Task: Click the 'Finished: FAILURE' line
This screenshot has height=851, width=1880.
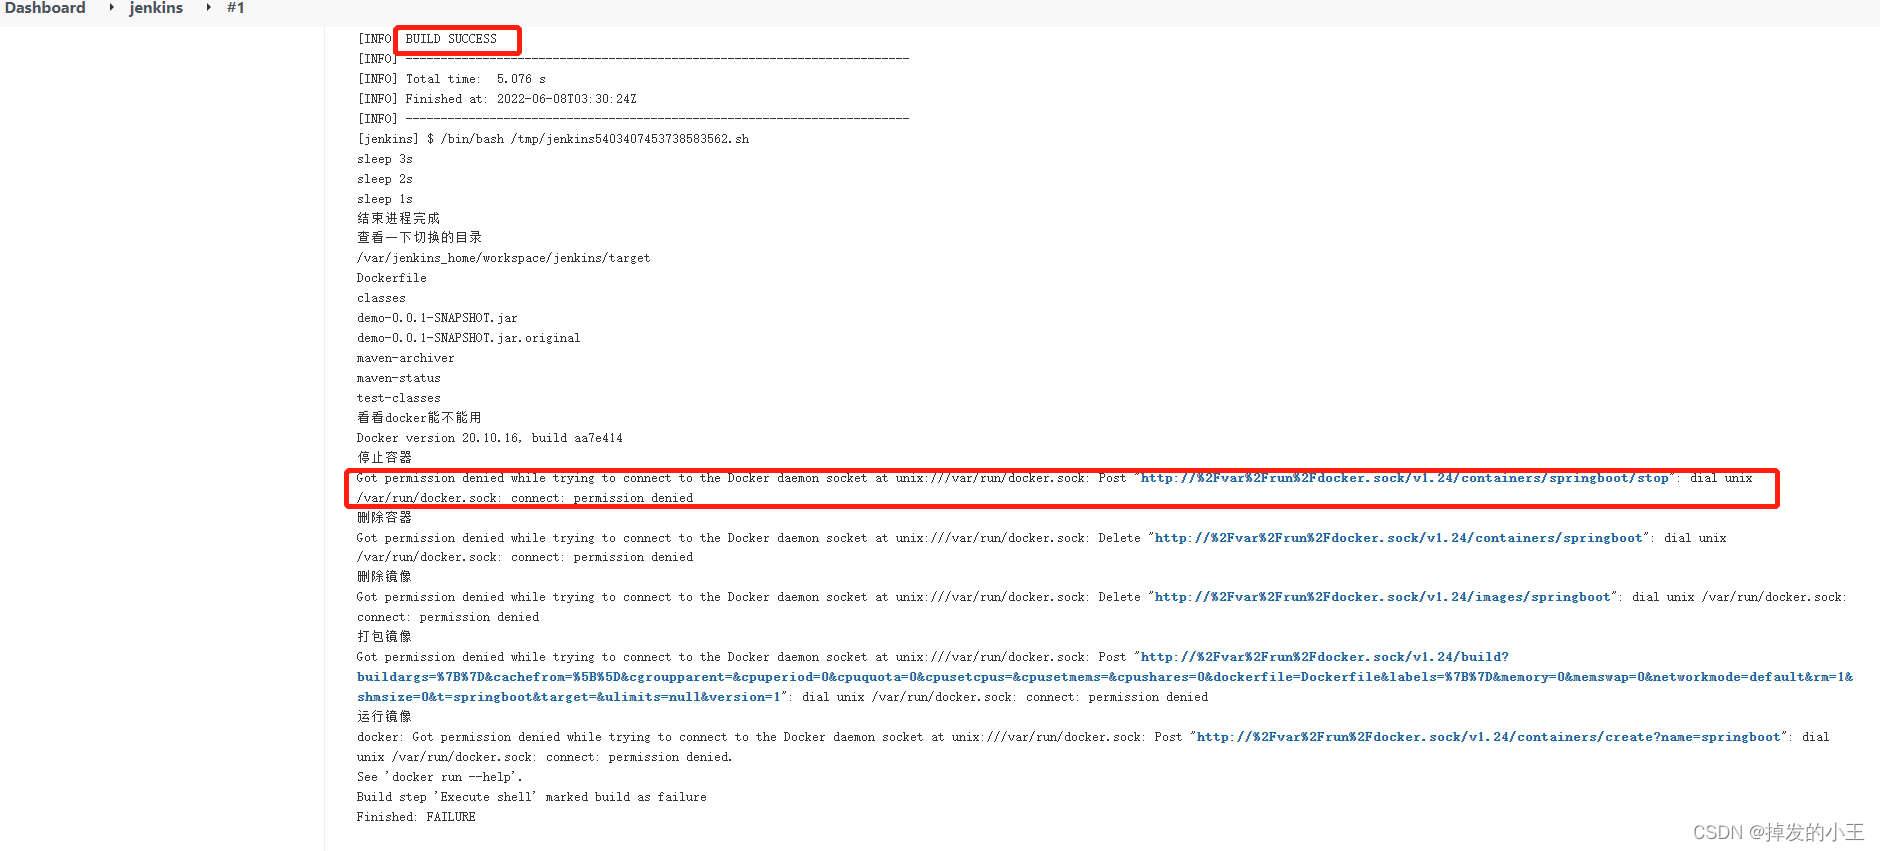Action: coord(416,817)
